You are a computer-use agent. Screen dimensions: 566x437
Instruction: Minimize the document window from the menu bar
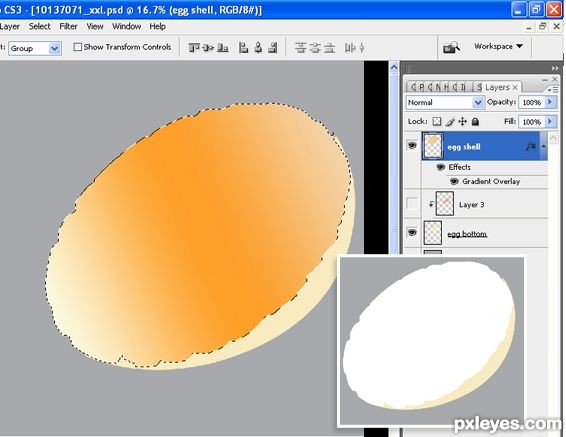529,27
